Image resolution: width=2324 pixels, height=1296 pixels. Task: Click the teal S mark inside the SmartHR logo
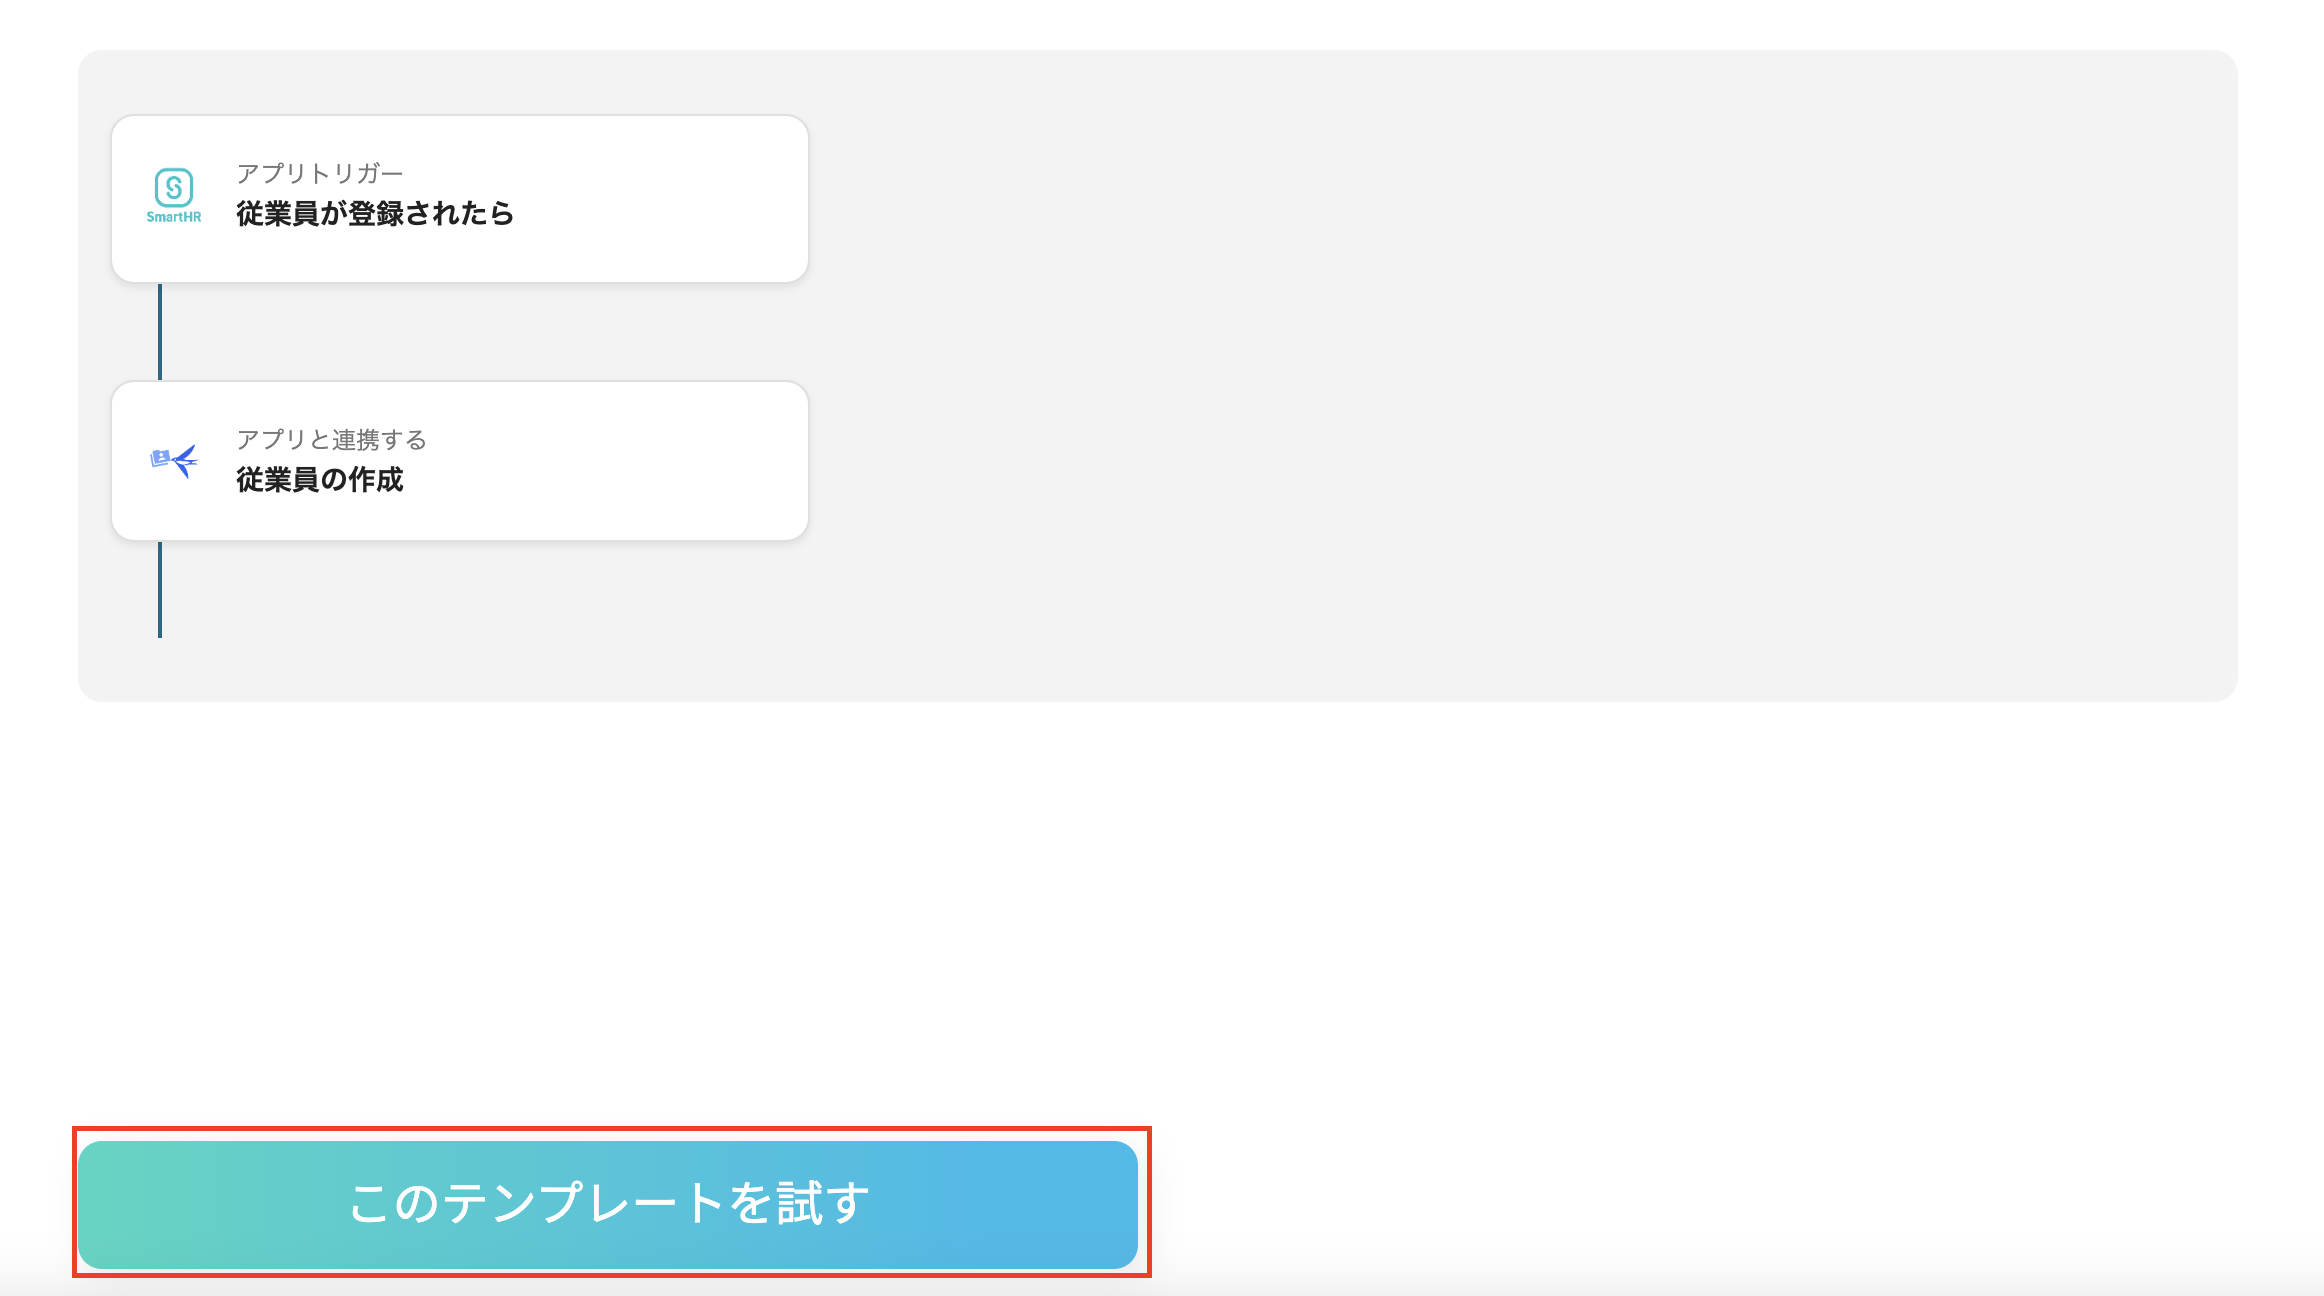point(173,187)
